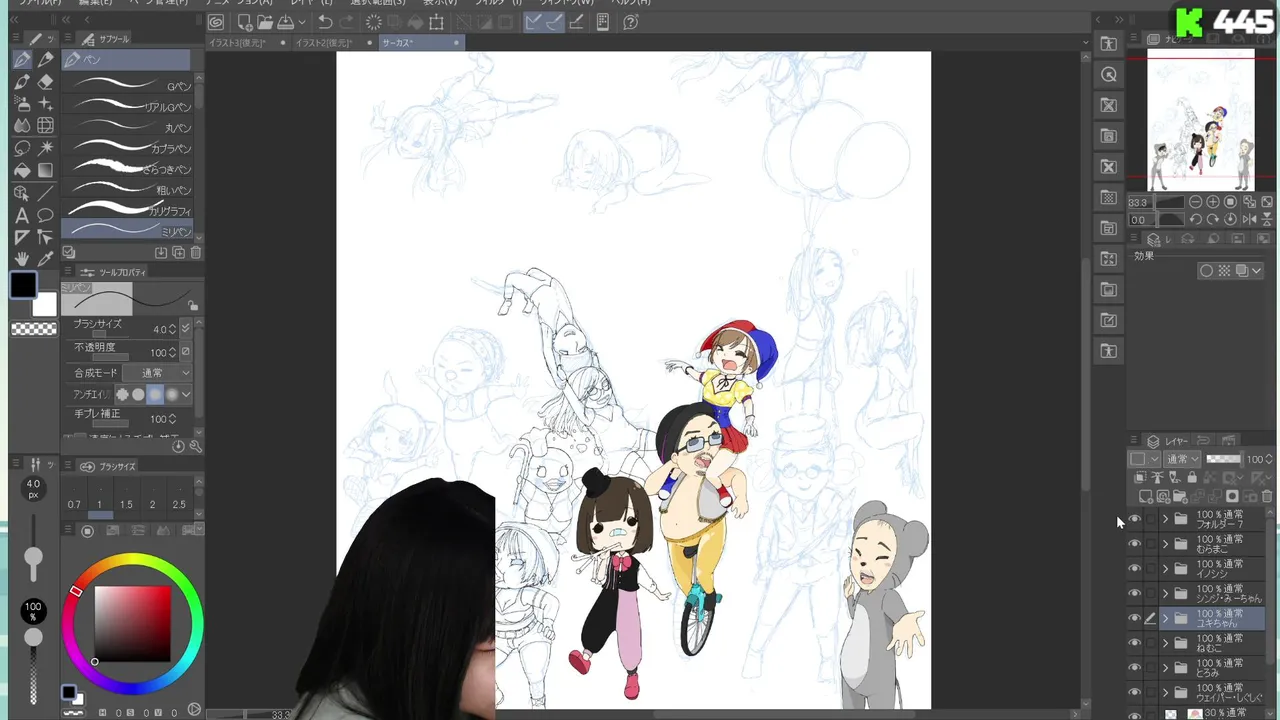
Task: Expand the フォルダー 7 layer folder
Action: point(1165,519)
